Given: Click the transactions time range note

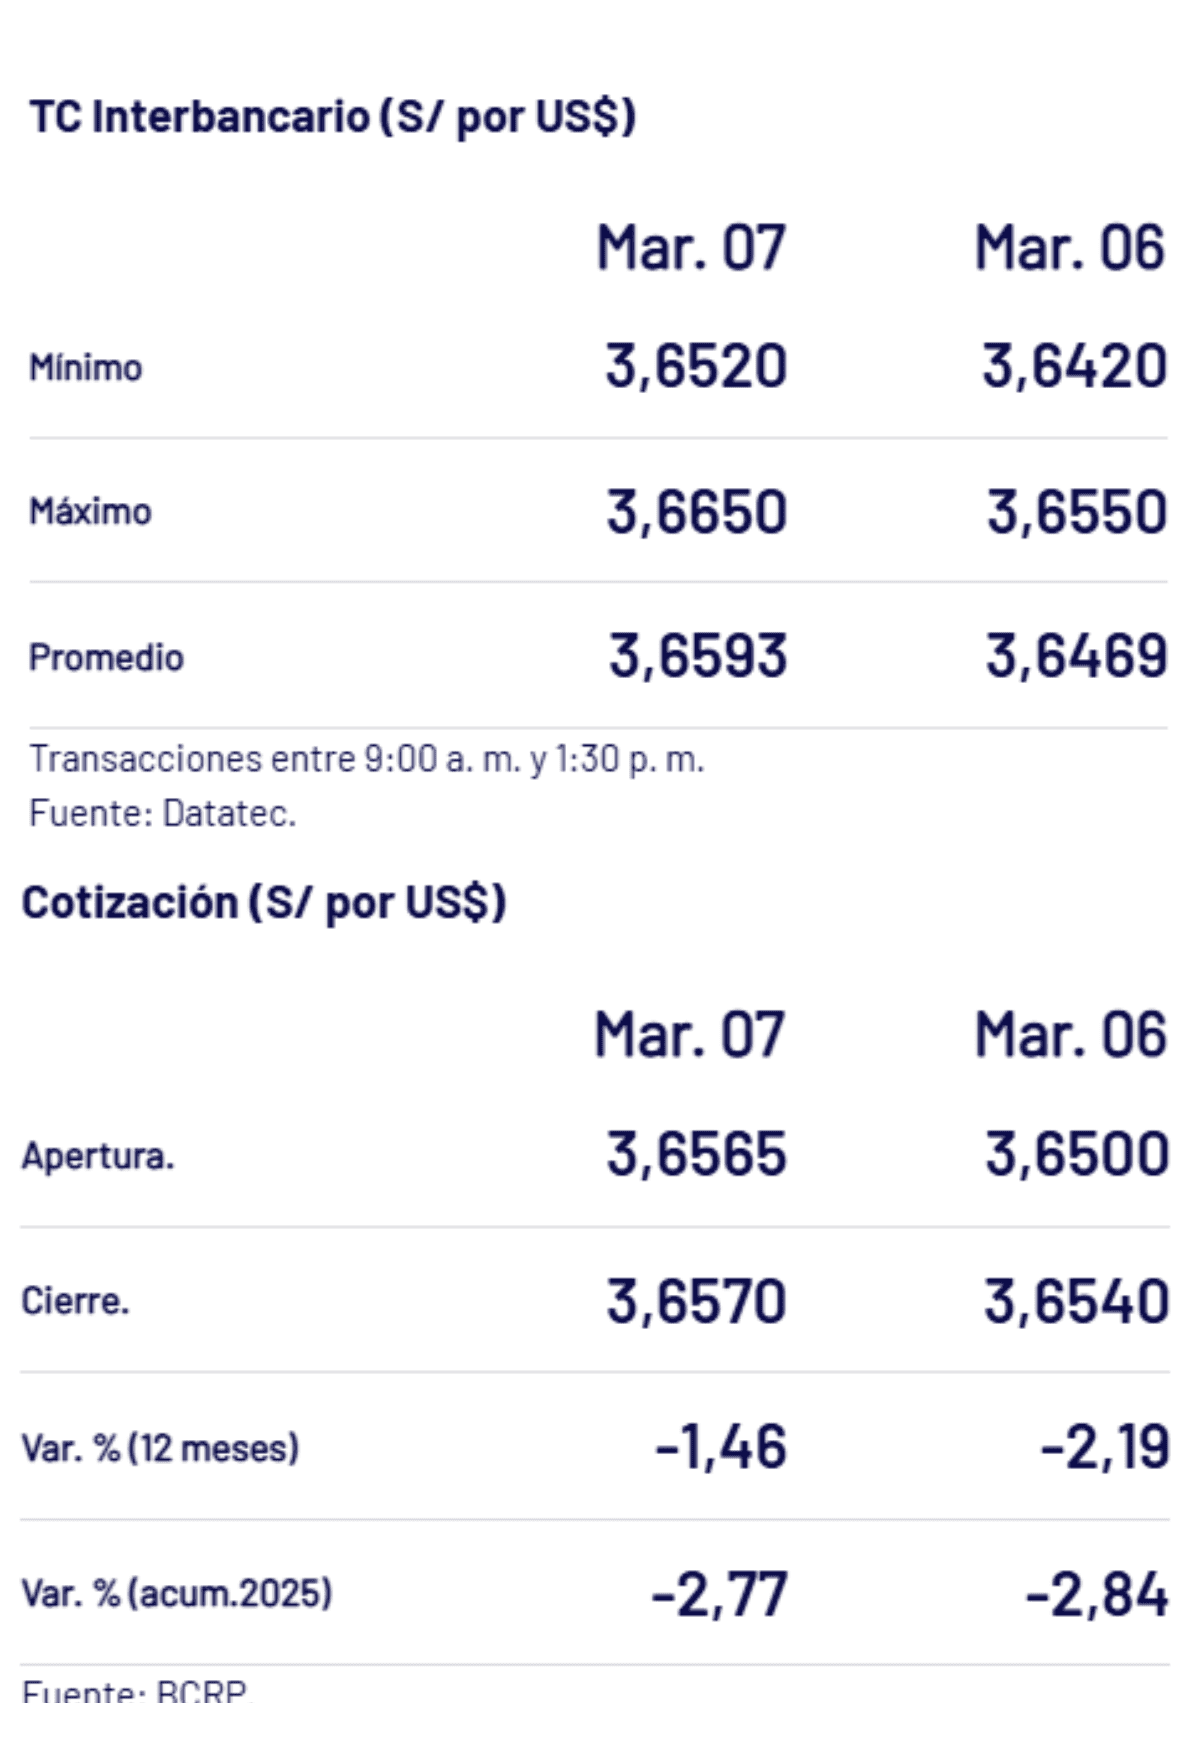Looking at the screenshot, I should click(x=366, y=759).
